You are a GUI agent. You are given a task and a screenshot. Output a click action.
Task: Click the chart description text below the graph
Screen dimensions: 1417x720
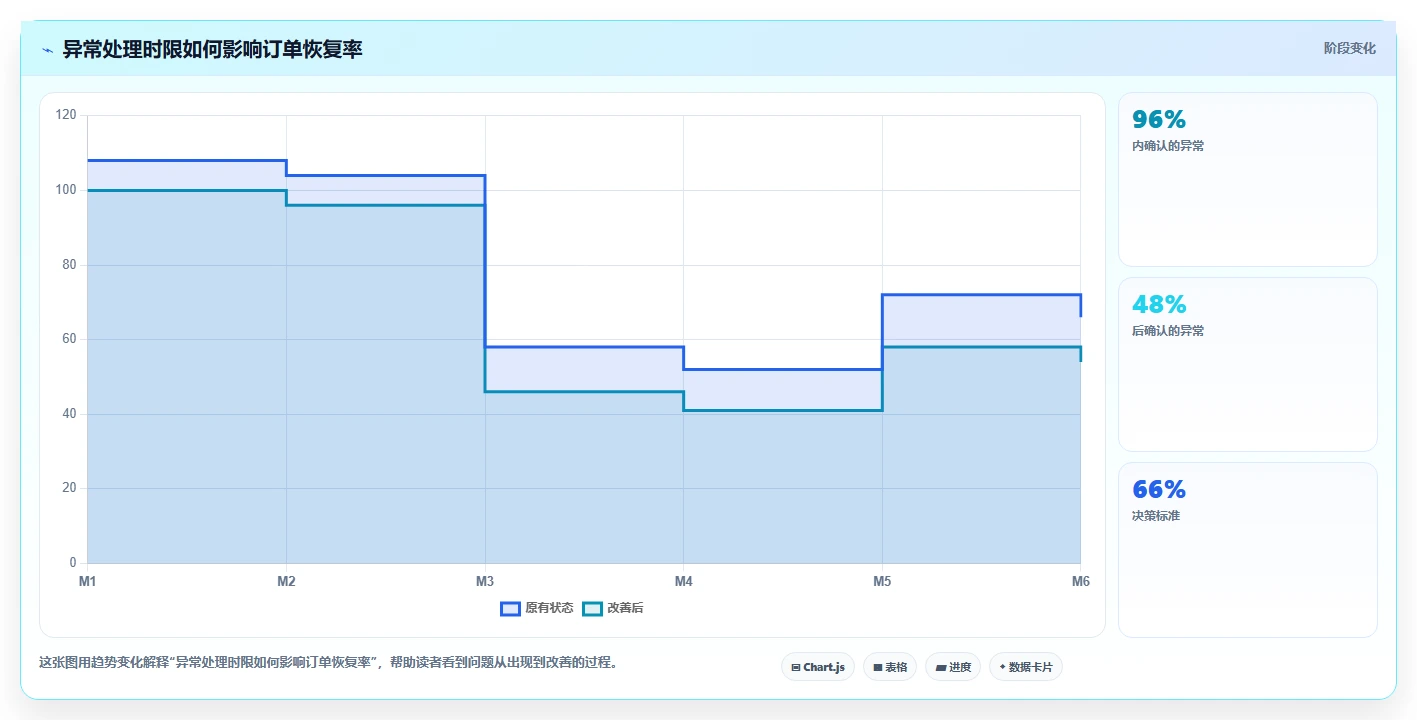(328, 662)
